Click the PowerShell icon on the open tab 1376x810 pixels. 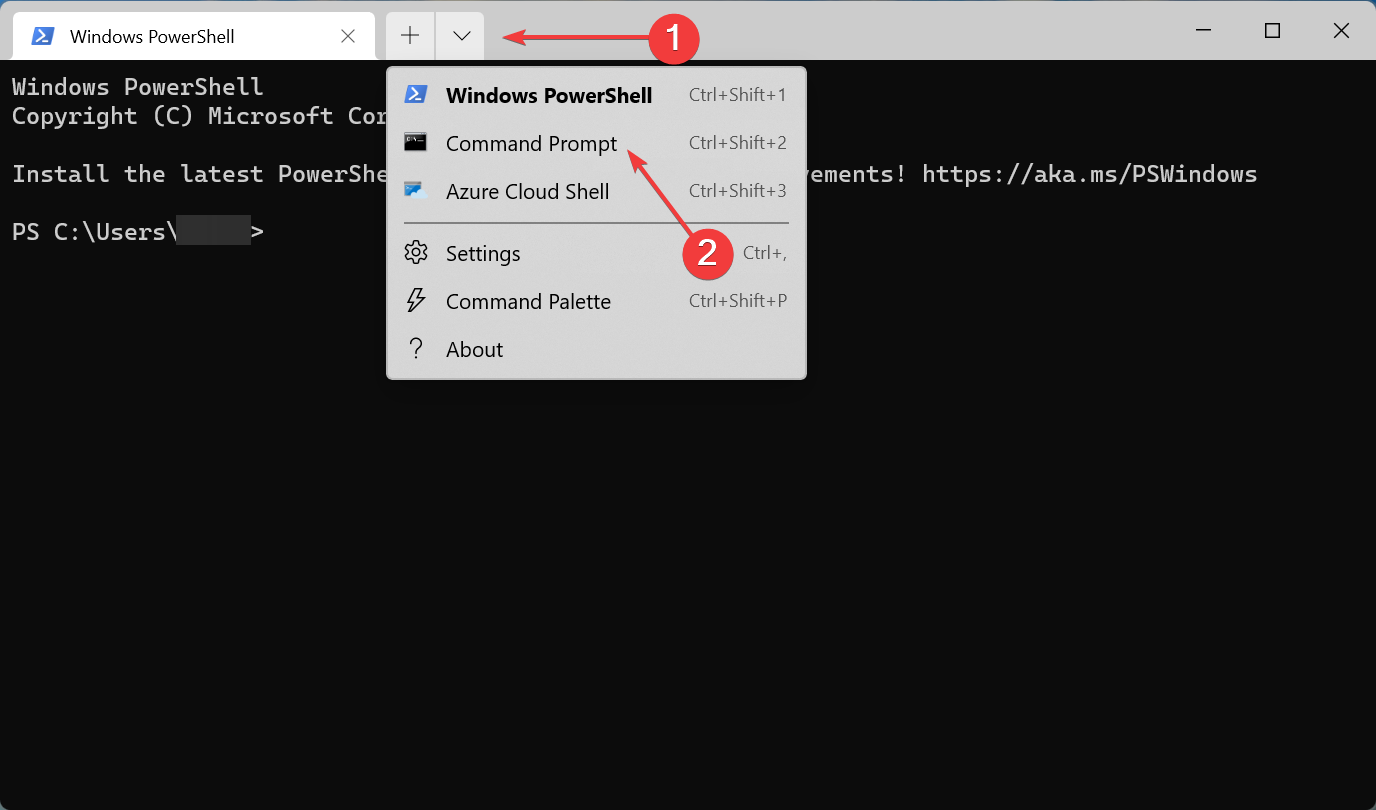pos(41,36)
